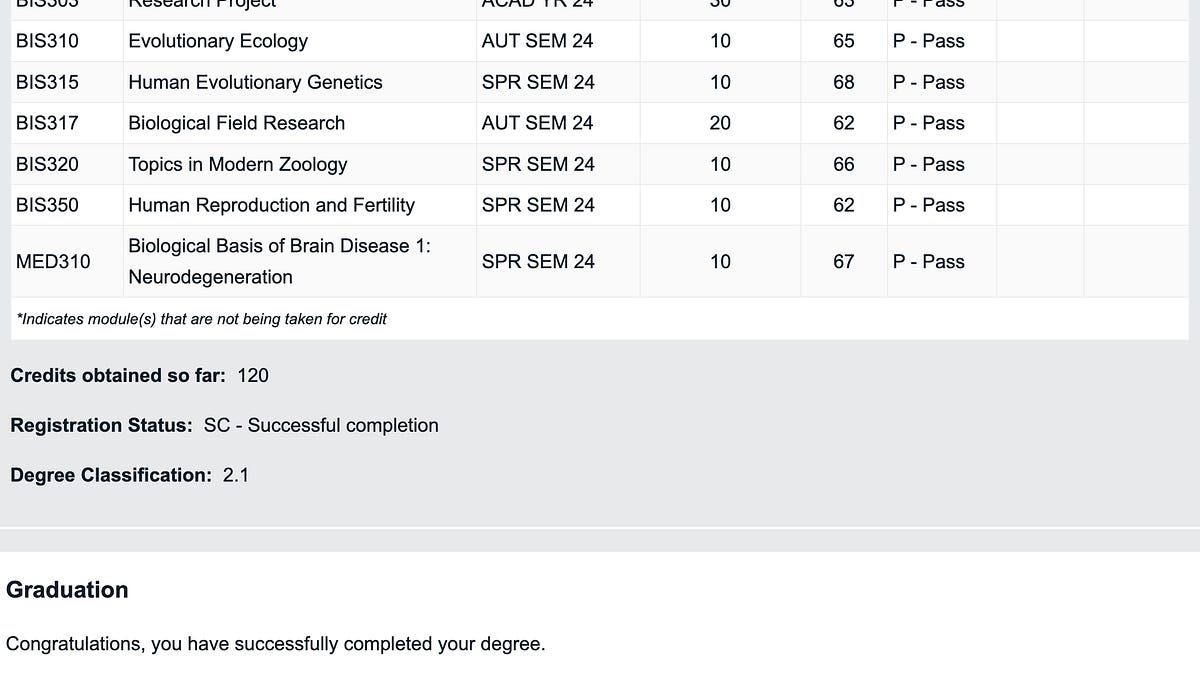The height and width of the screenshot is (675, 1200).
Task: Click Registration Status Successful completion text
Action: [x=321, y=425]
